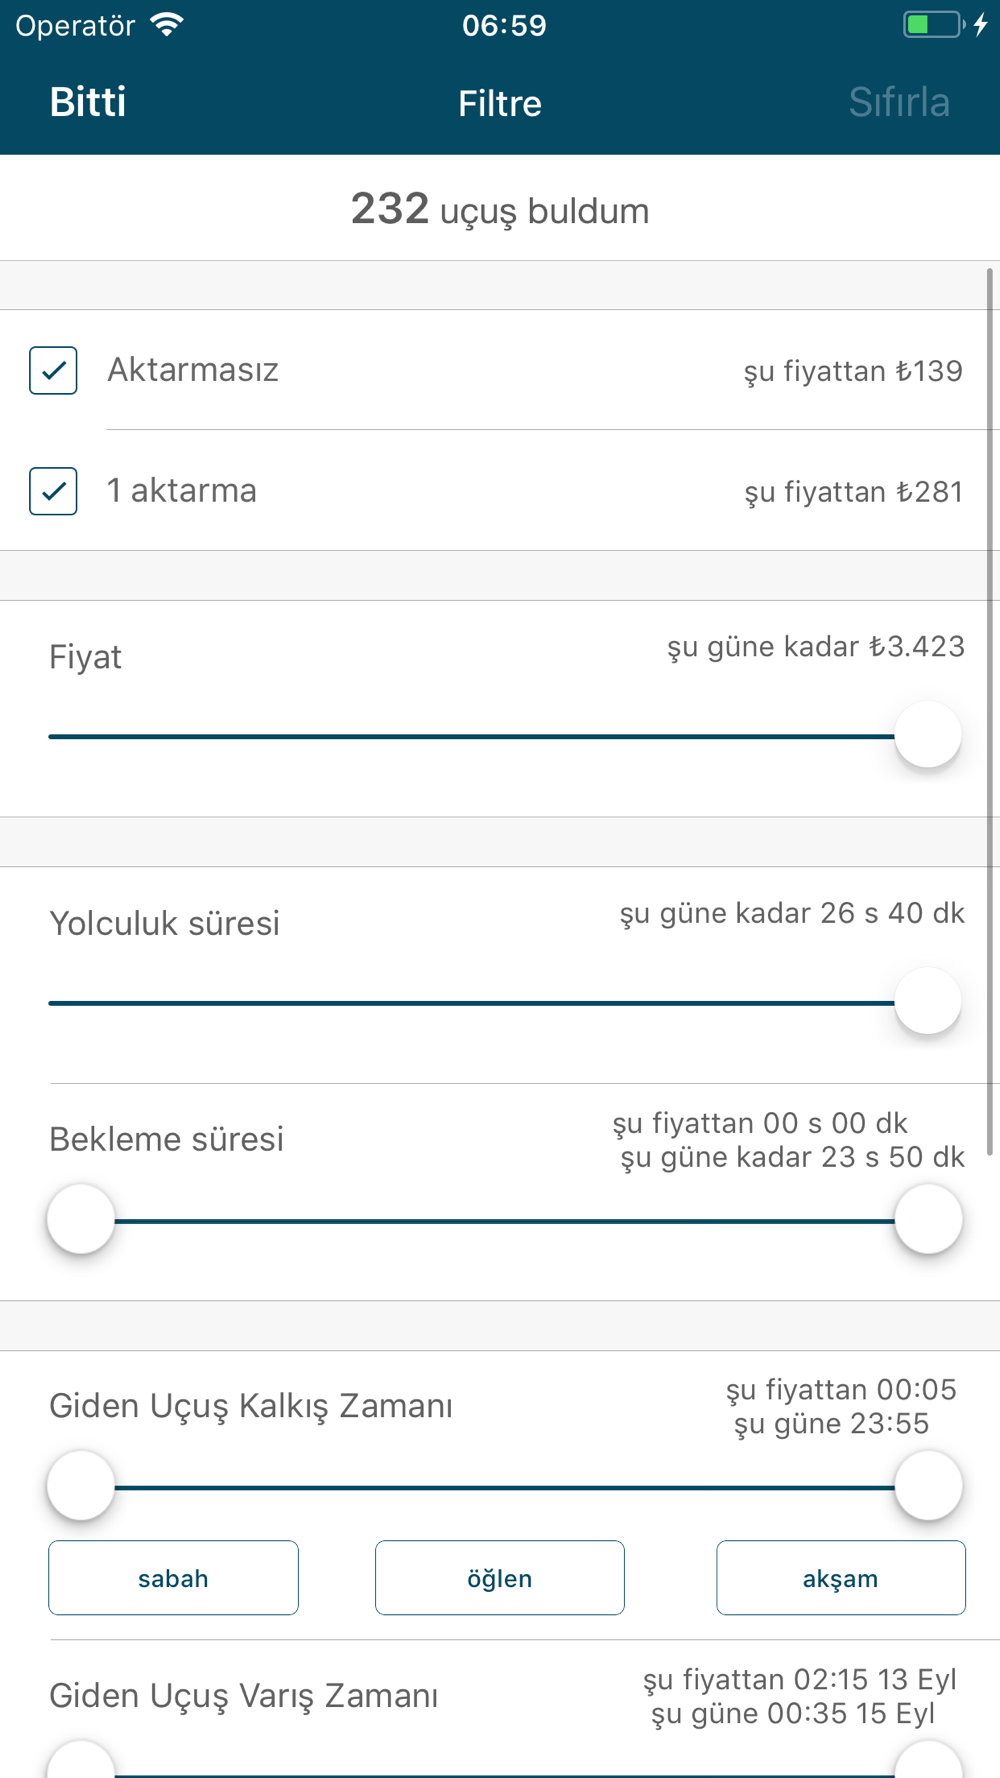This screenshot has width=1000, height=1778.
Task: Select the sabah departure time button
Action: 173,1578
